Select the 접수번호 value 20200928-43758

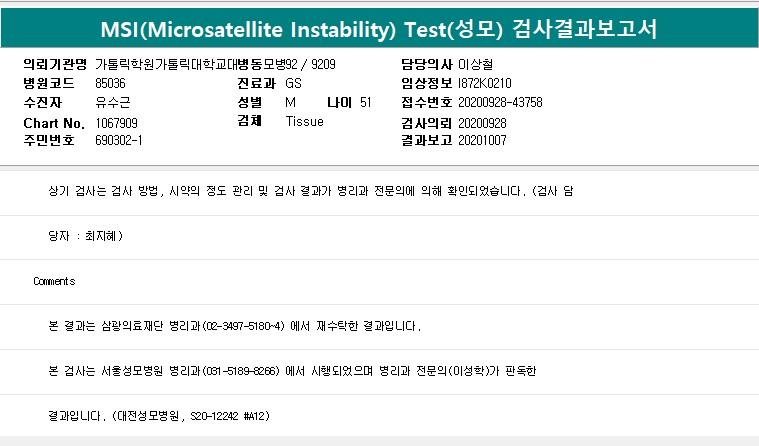point(500,102)
